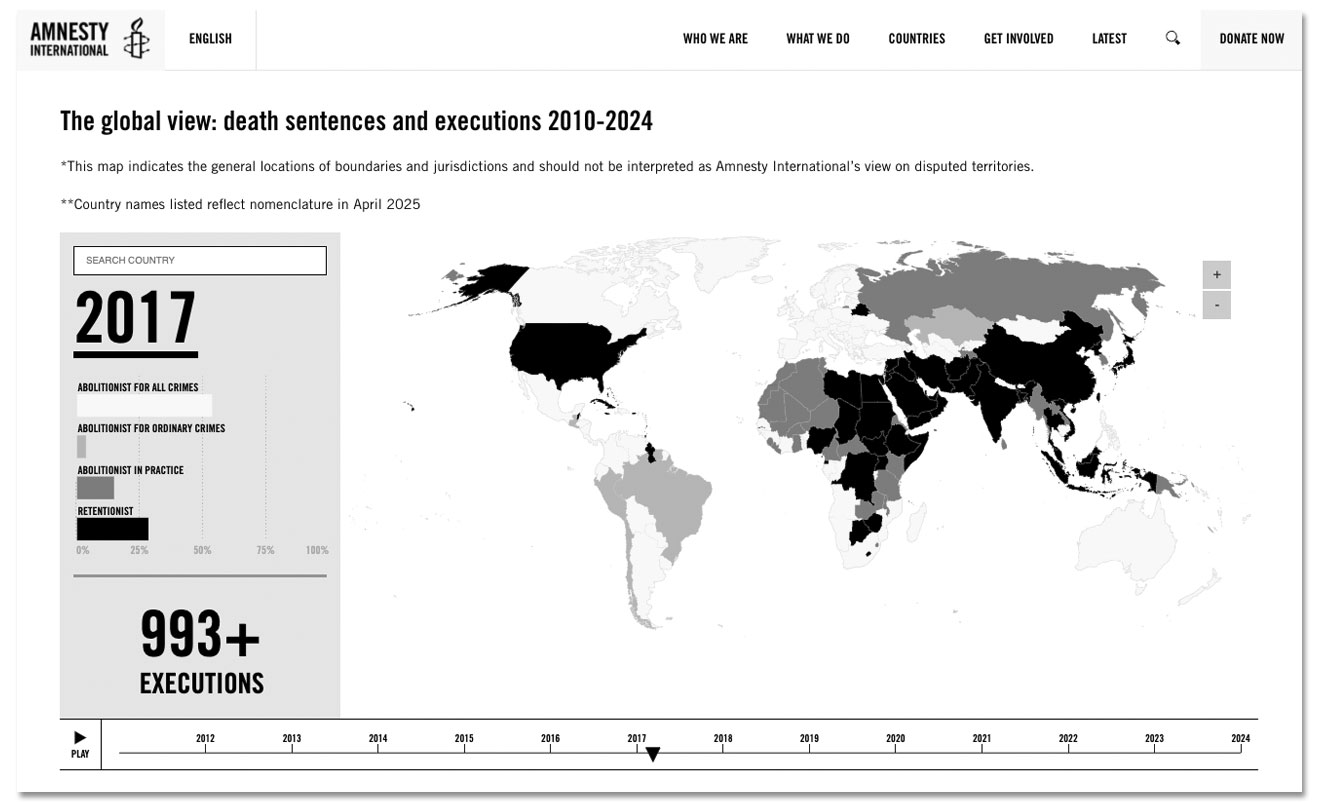Click the timeline triangle slider handle

[x=653, y=755]
